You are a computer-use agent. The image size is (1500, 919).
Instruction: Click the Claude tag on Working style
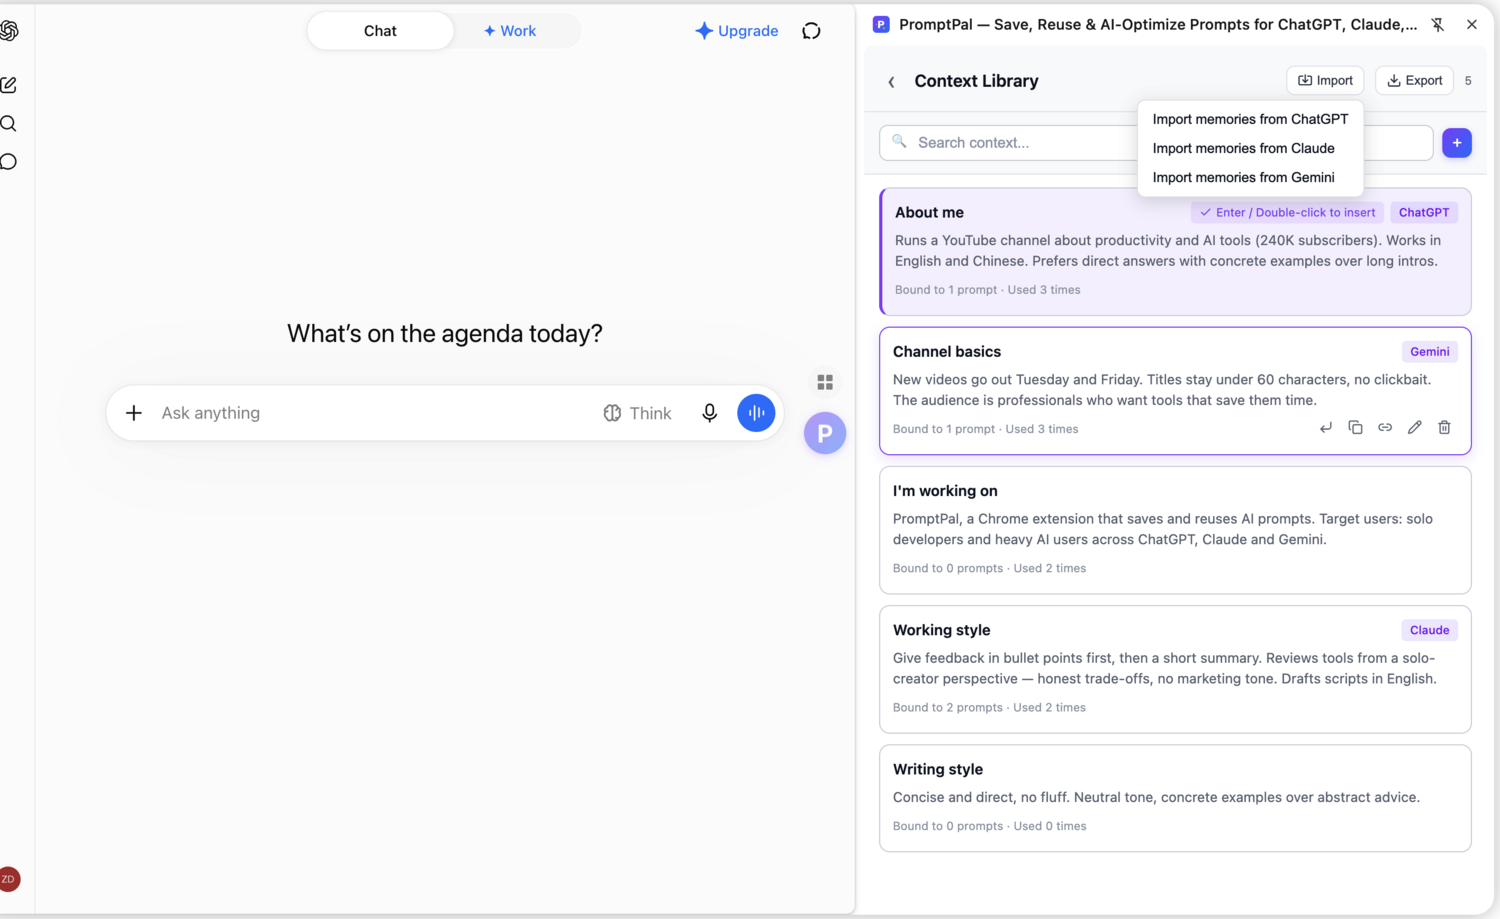pyautogui.click(x=1429, y=630)
